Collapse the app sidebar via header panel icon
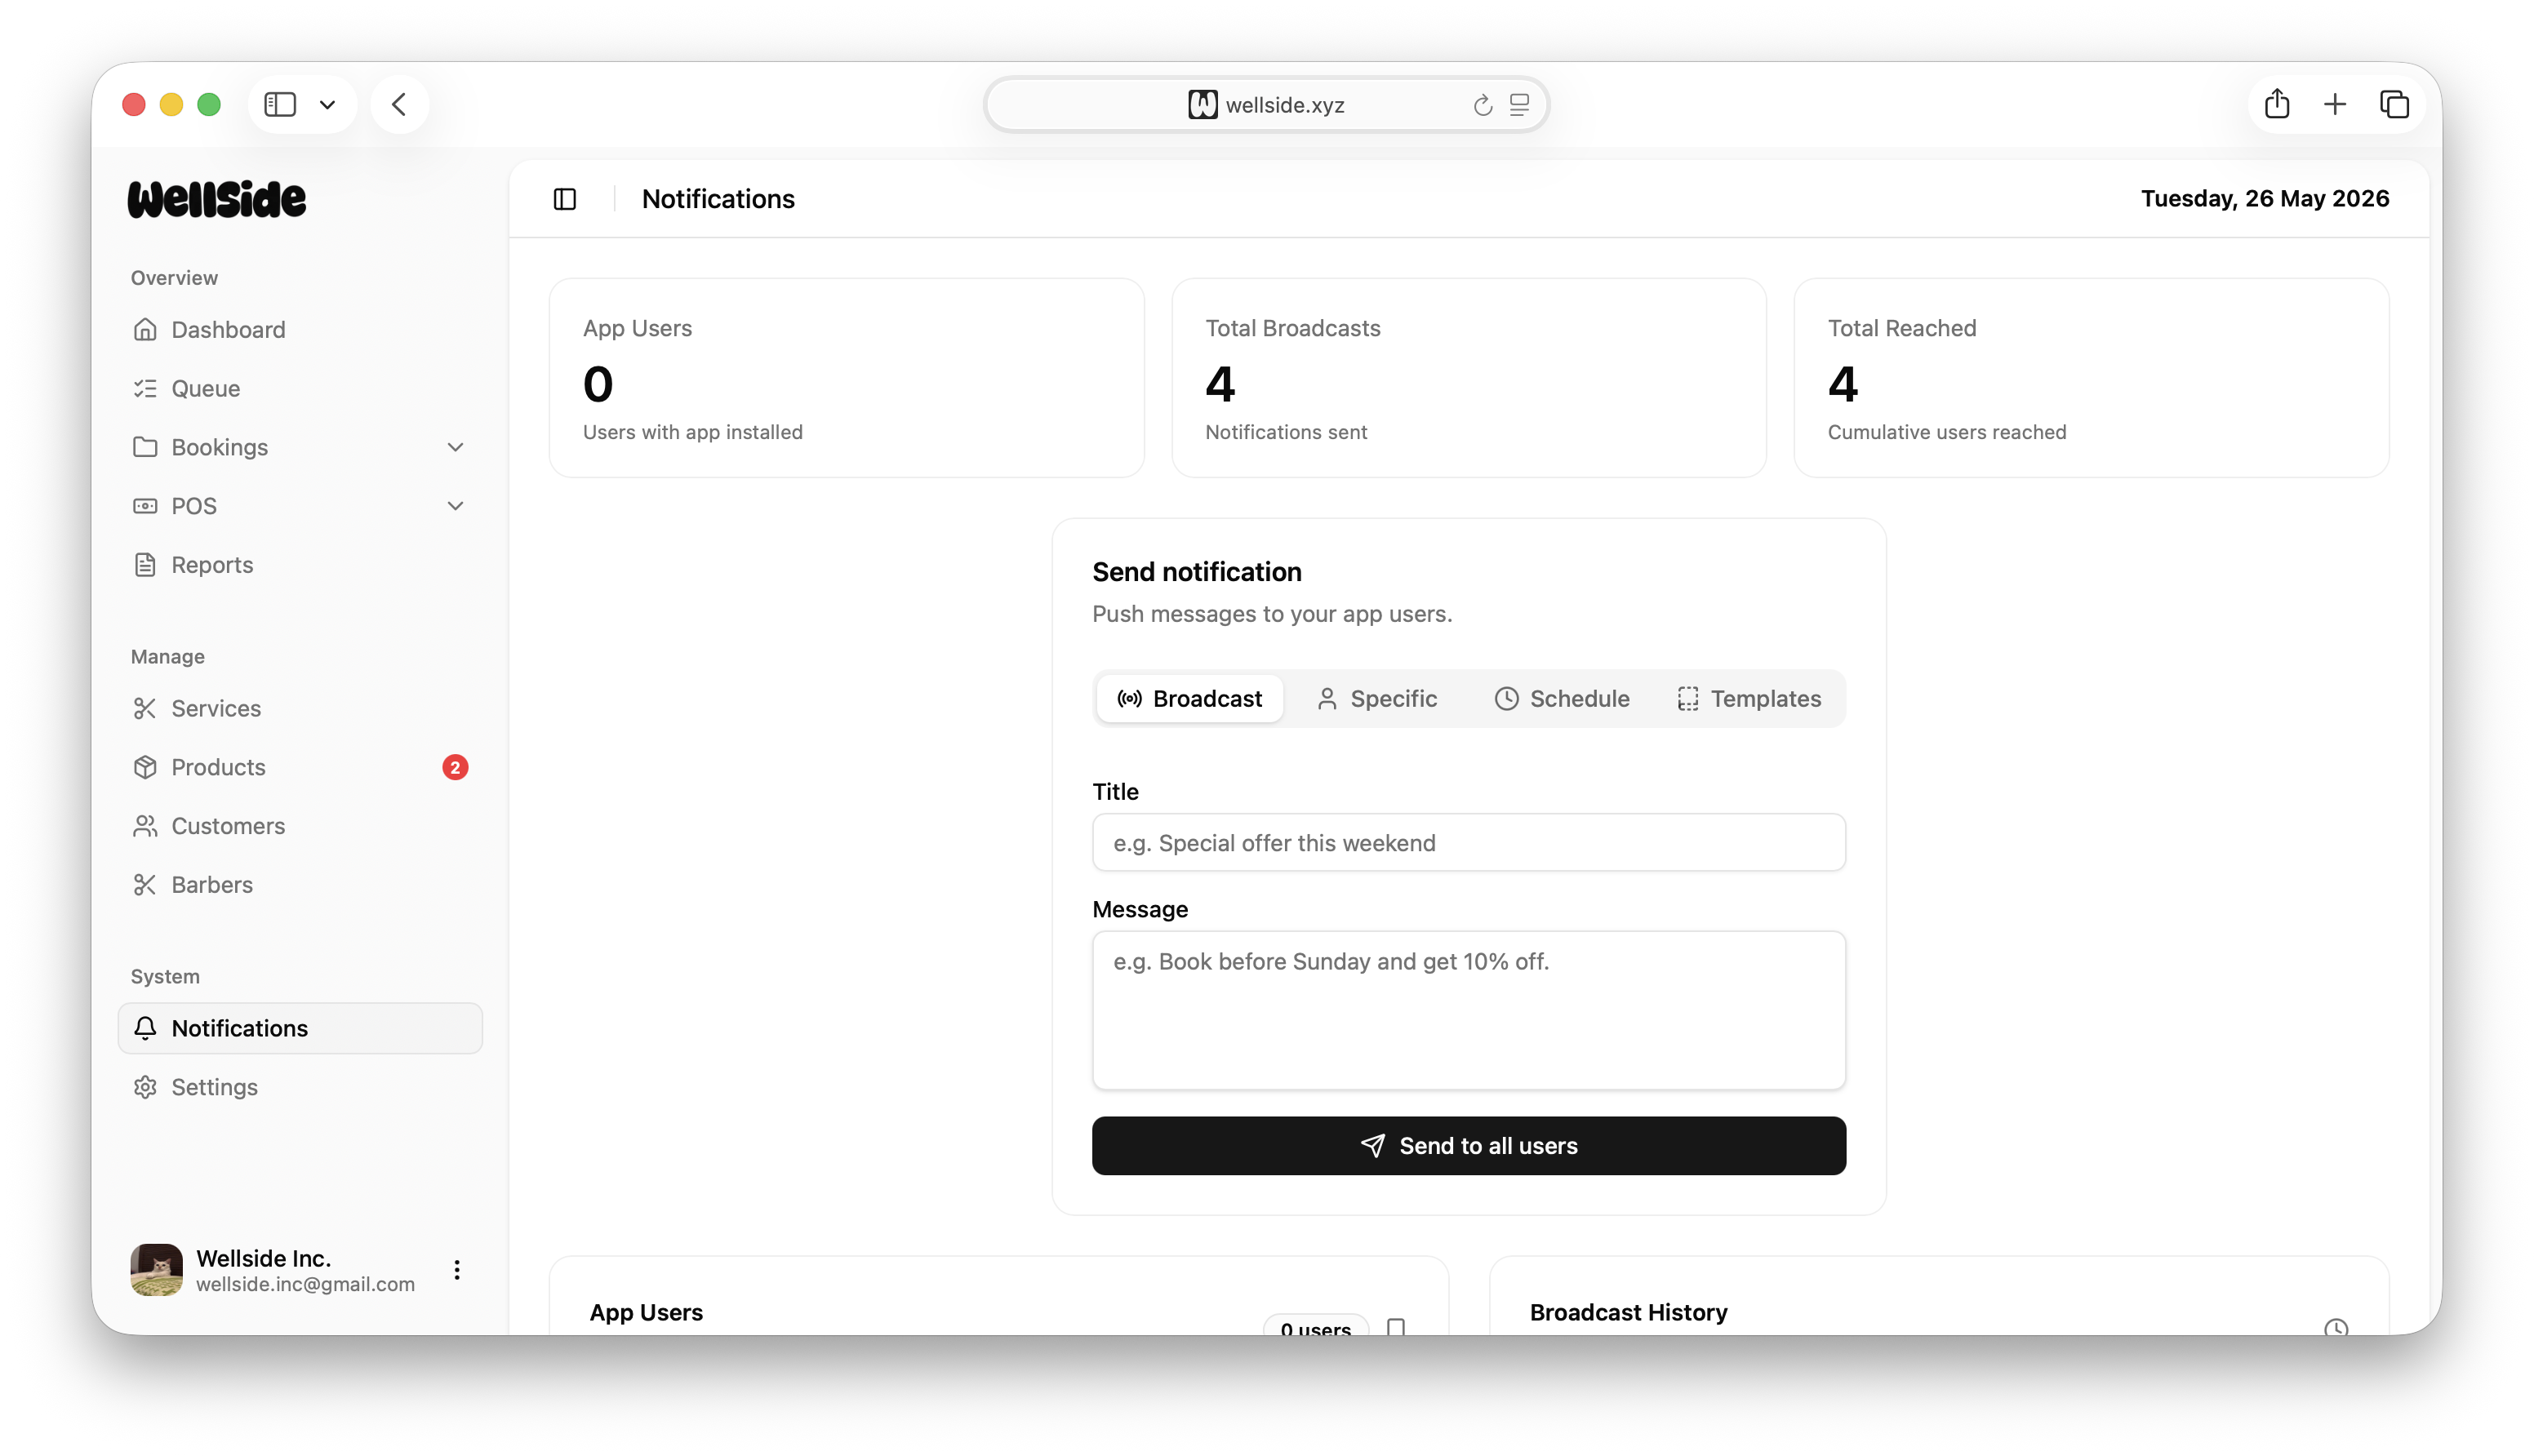Viewport: 2534px width, 1456px height. 565,199
